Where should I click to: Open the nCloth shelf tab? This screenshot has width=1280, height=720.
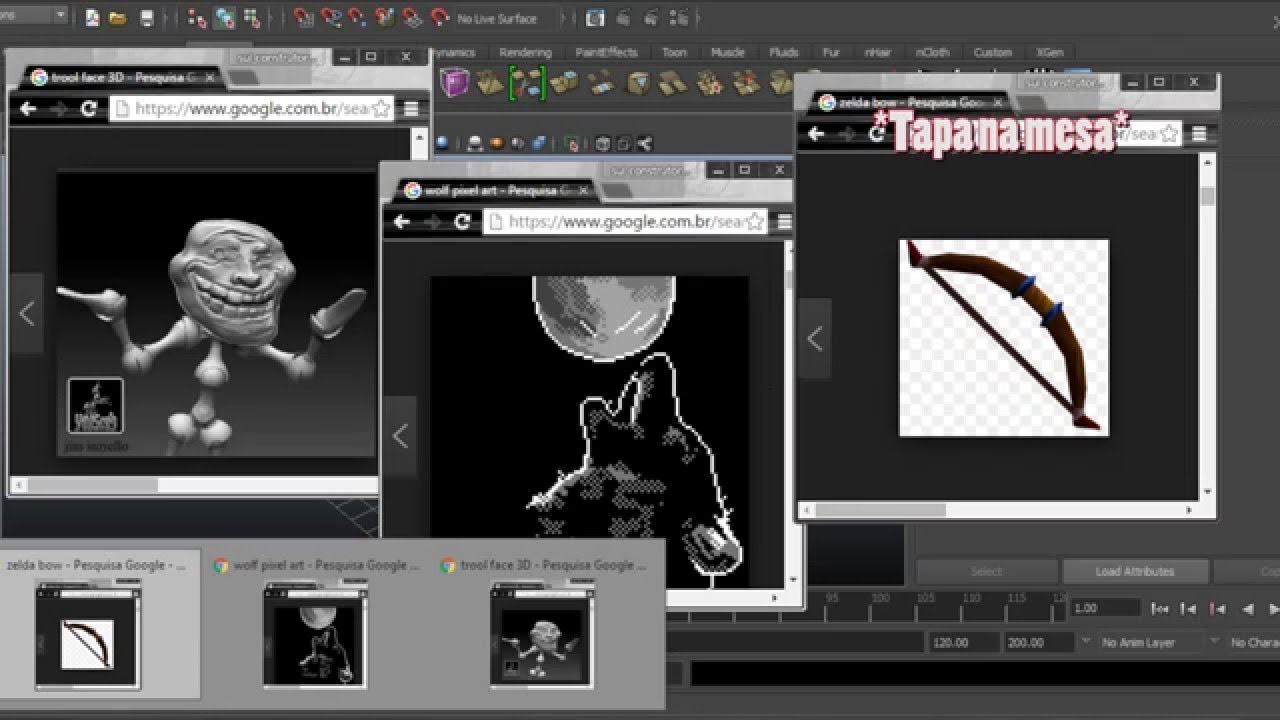click(x=931, y=52)
